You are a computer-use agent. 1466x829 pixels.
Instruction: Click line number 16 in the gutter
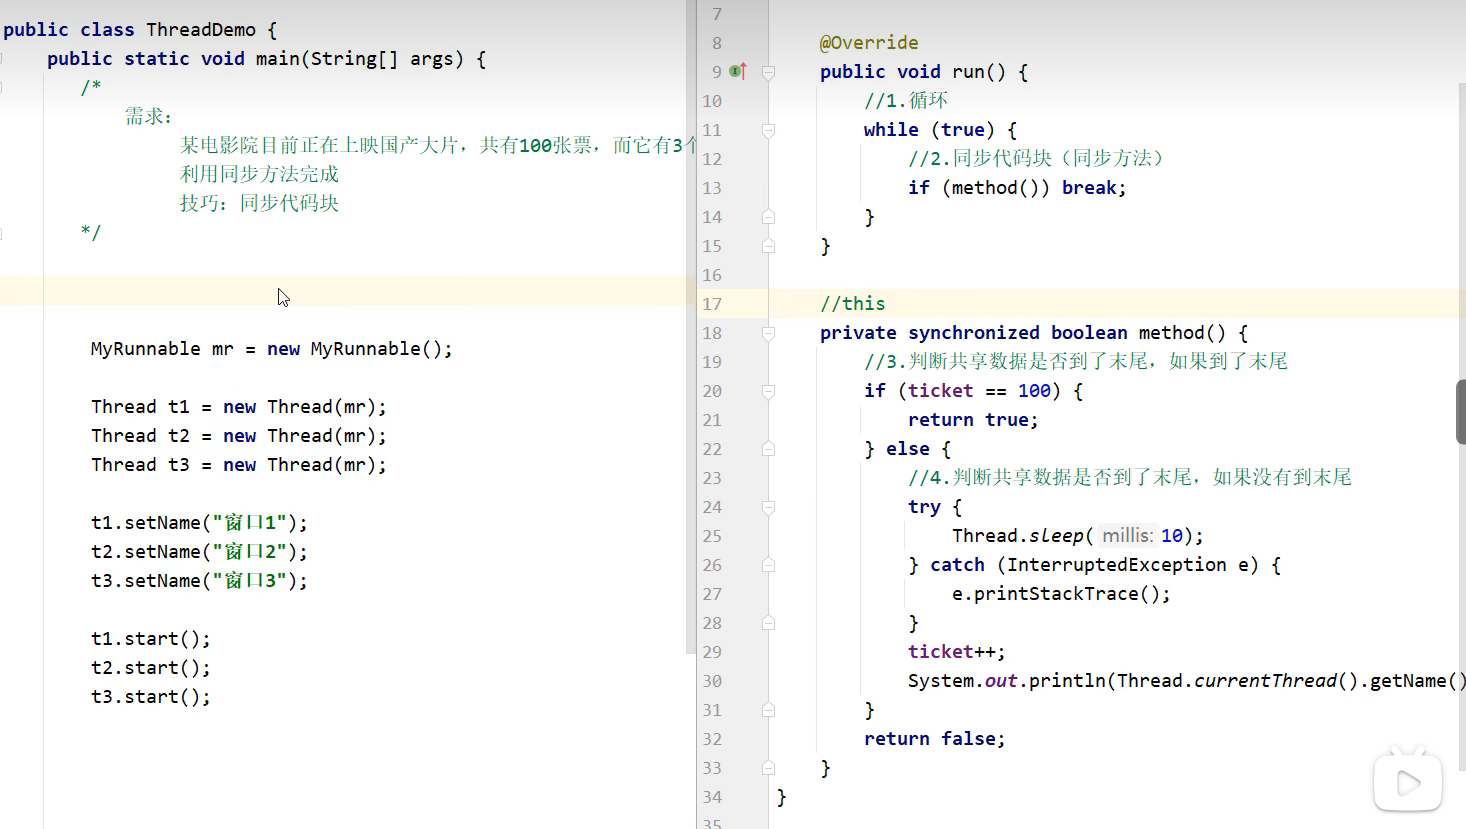(712, 275)
